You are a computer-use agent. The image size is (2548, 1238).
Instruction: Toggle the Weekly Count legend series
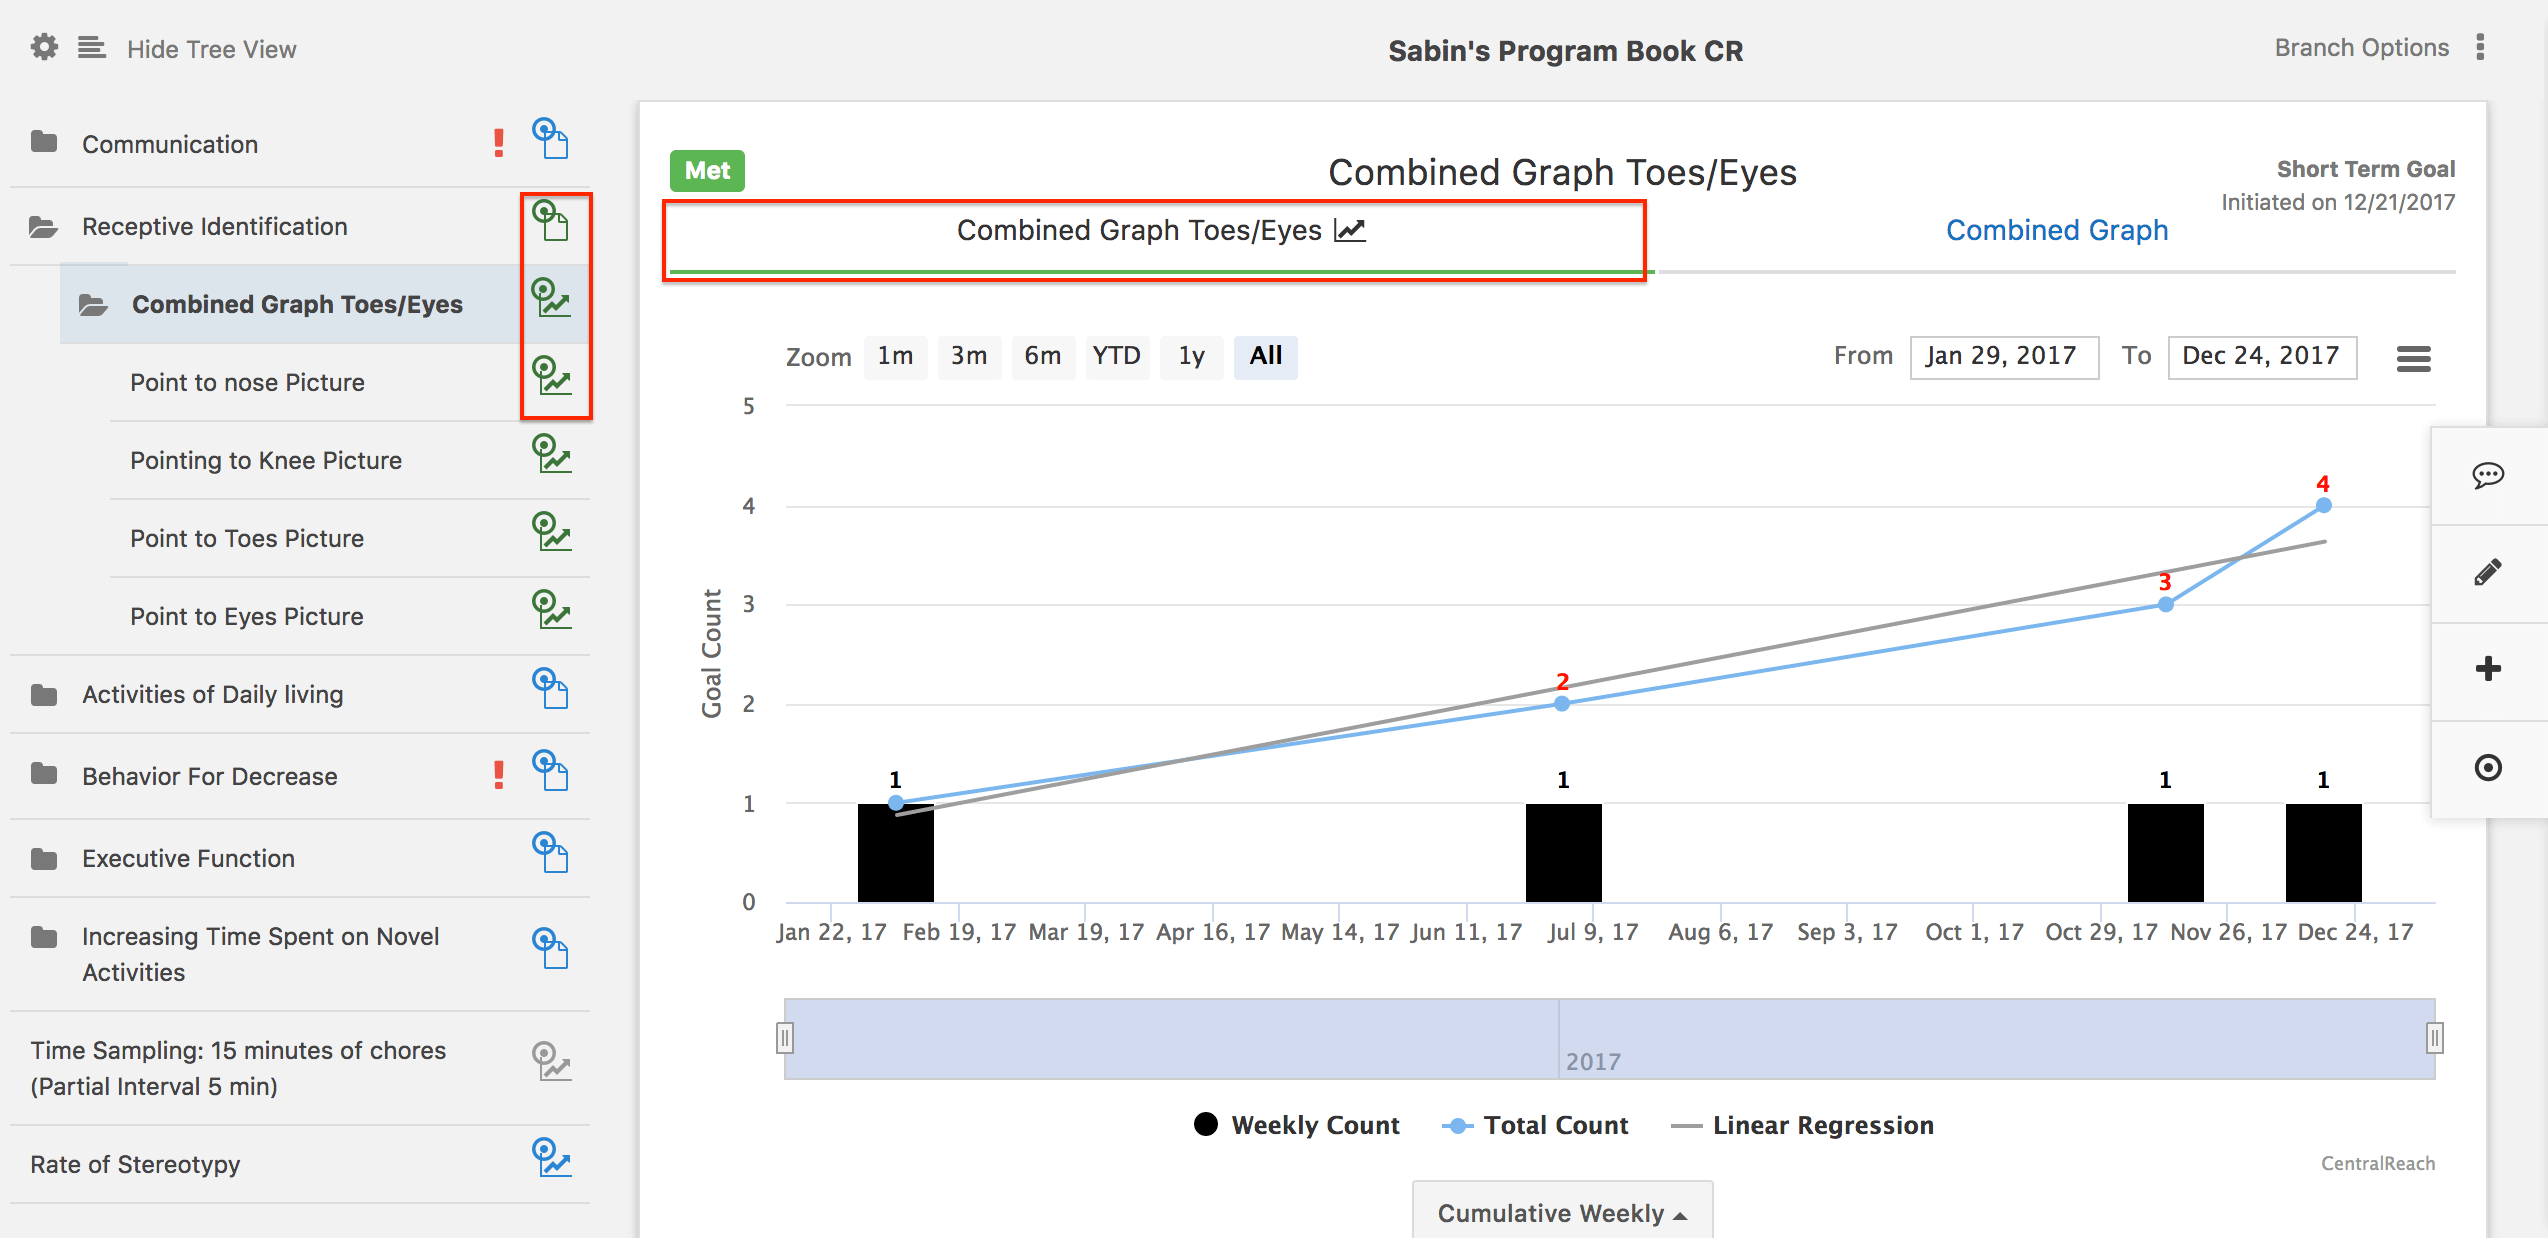[1296, 1124]
